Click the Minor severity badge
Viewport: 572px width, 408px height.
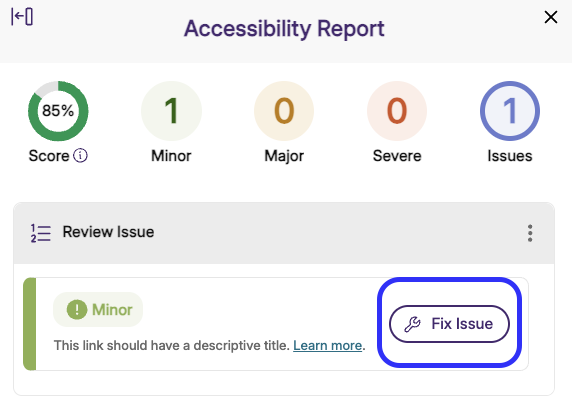(x=98, y=309)
